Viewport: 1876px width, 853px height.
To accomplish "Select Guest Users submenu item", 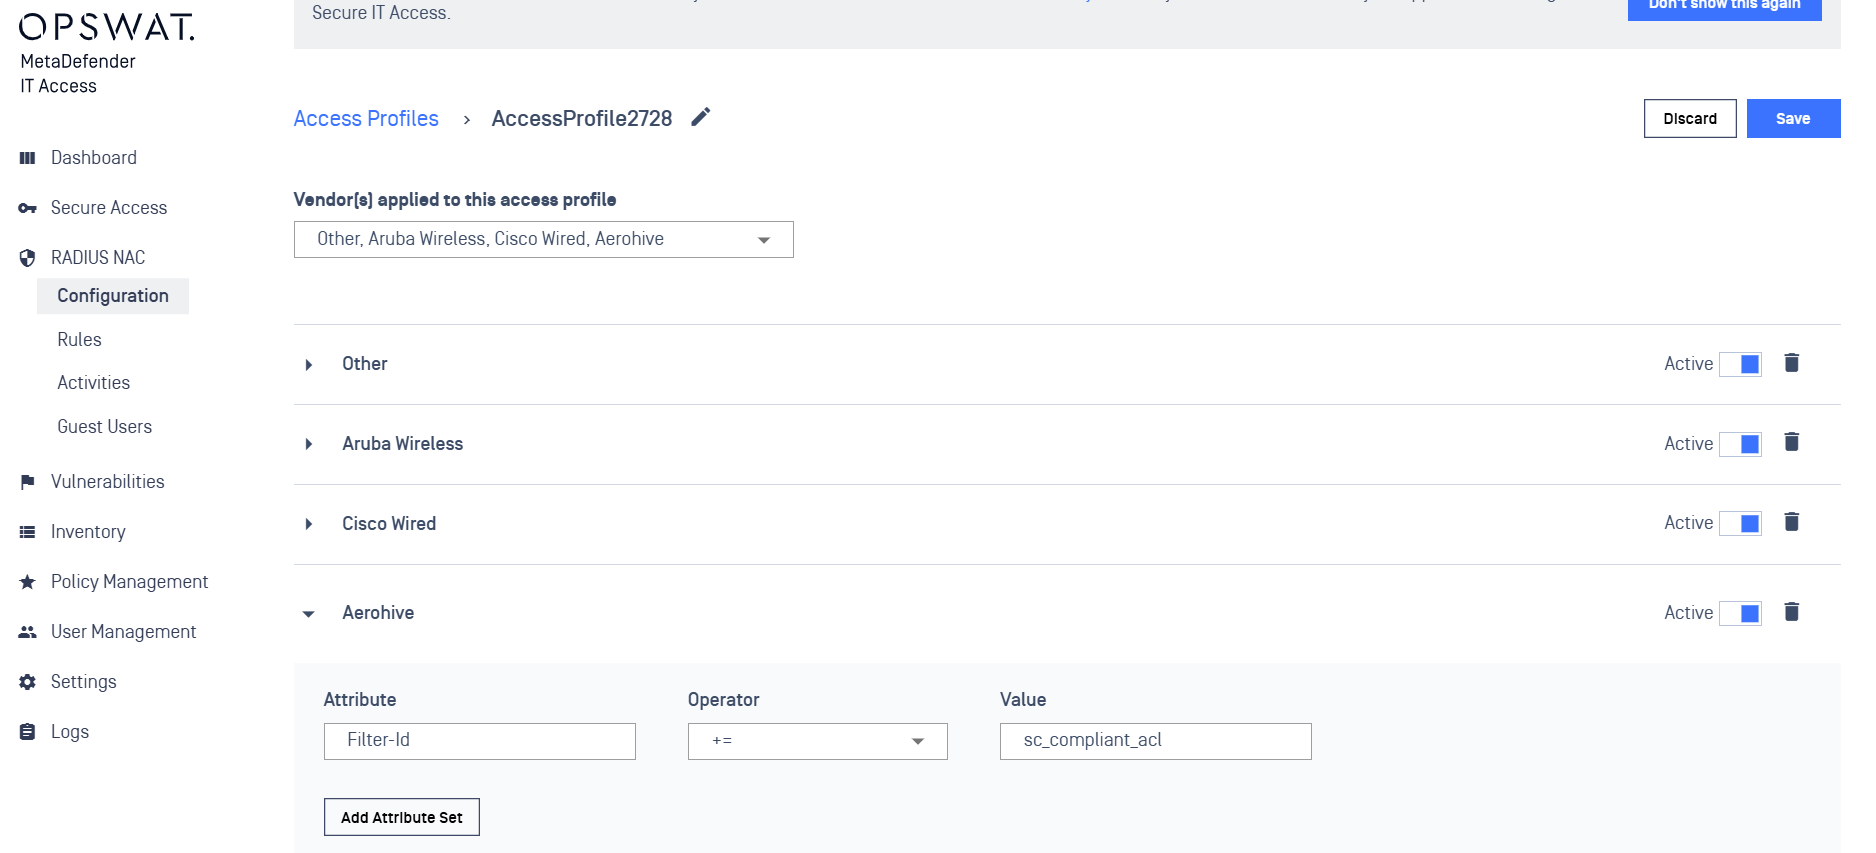I will coord(105,427).
